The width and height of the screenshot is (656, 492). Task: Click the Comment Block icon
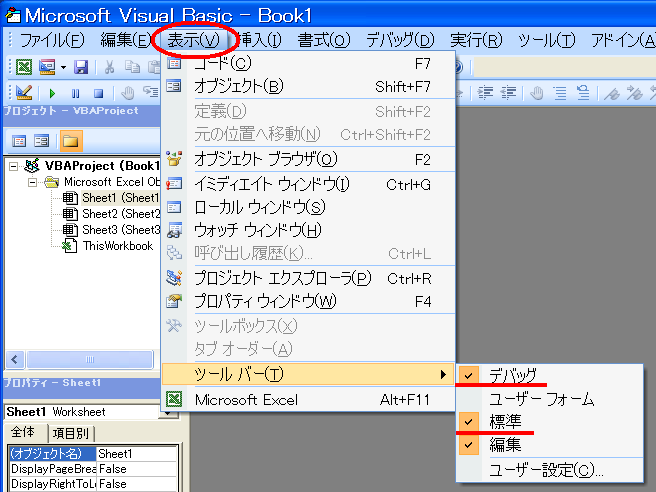pos(560,92)
